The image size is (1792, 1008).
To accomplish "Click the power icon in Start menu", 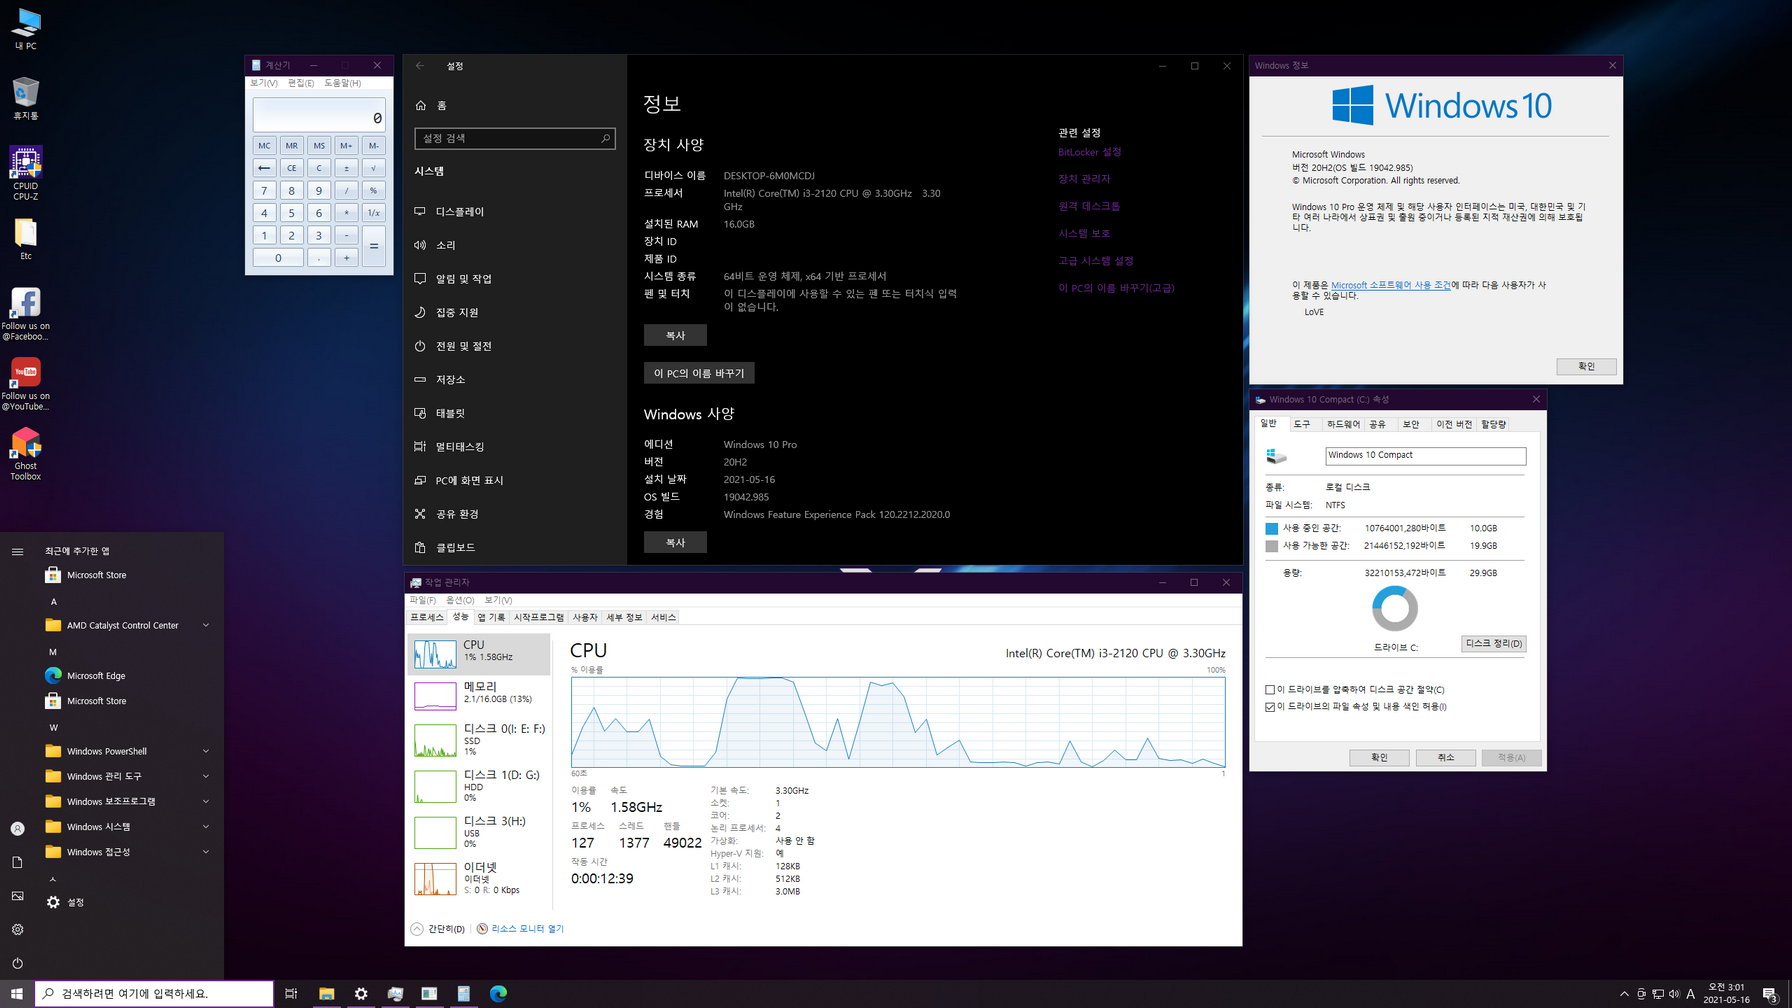I will pyautogui.click(x=17, y=963).
